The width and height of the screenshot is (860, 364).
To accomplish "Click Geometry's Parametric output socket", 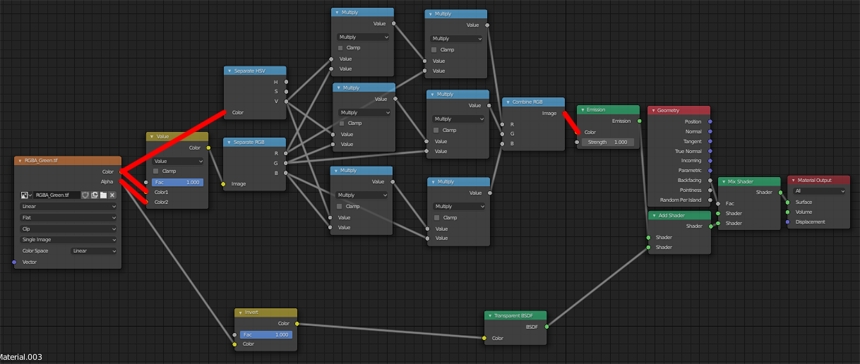I will (710, 170).
